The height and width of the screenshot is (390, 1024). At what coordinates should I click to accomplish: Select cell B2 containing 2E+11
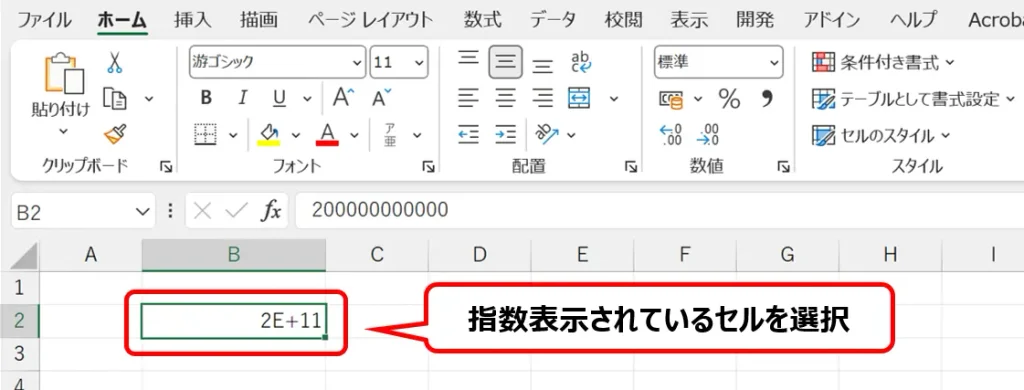234,321
